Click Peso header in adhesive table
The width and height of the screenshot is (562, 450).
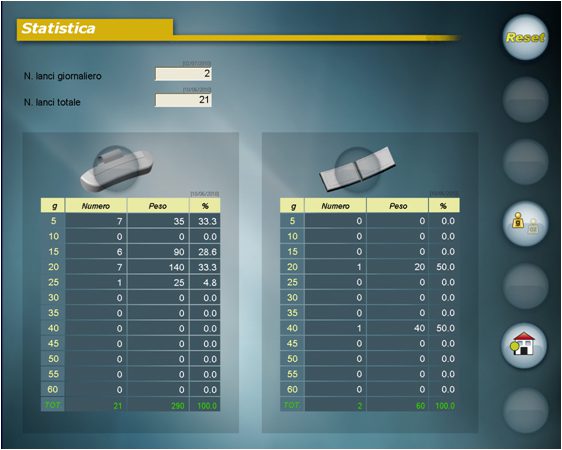397,206
